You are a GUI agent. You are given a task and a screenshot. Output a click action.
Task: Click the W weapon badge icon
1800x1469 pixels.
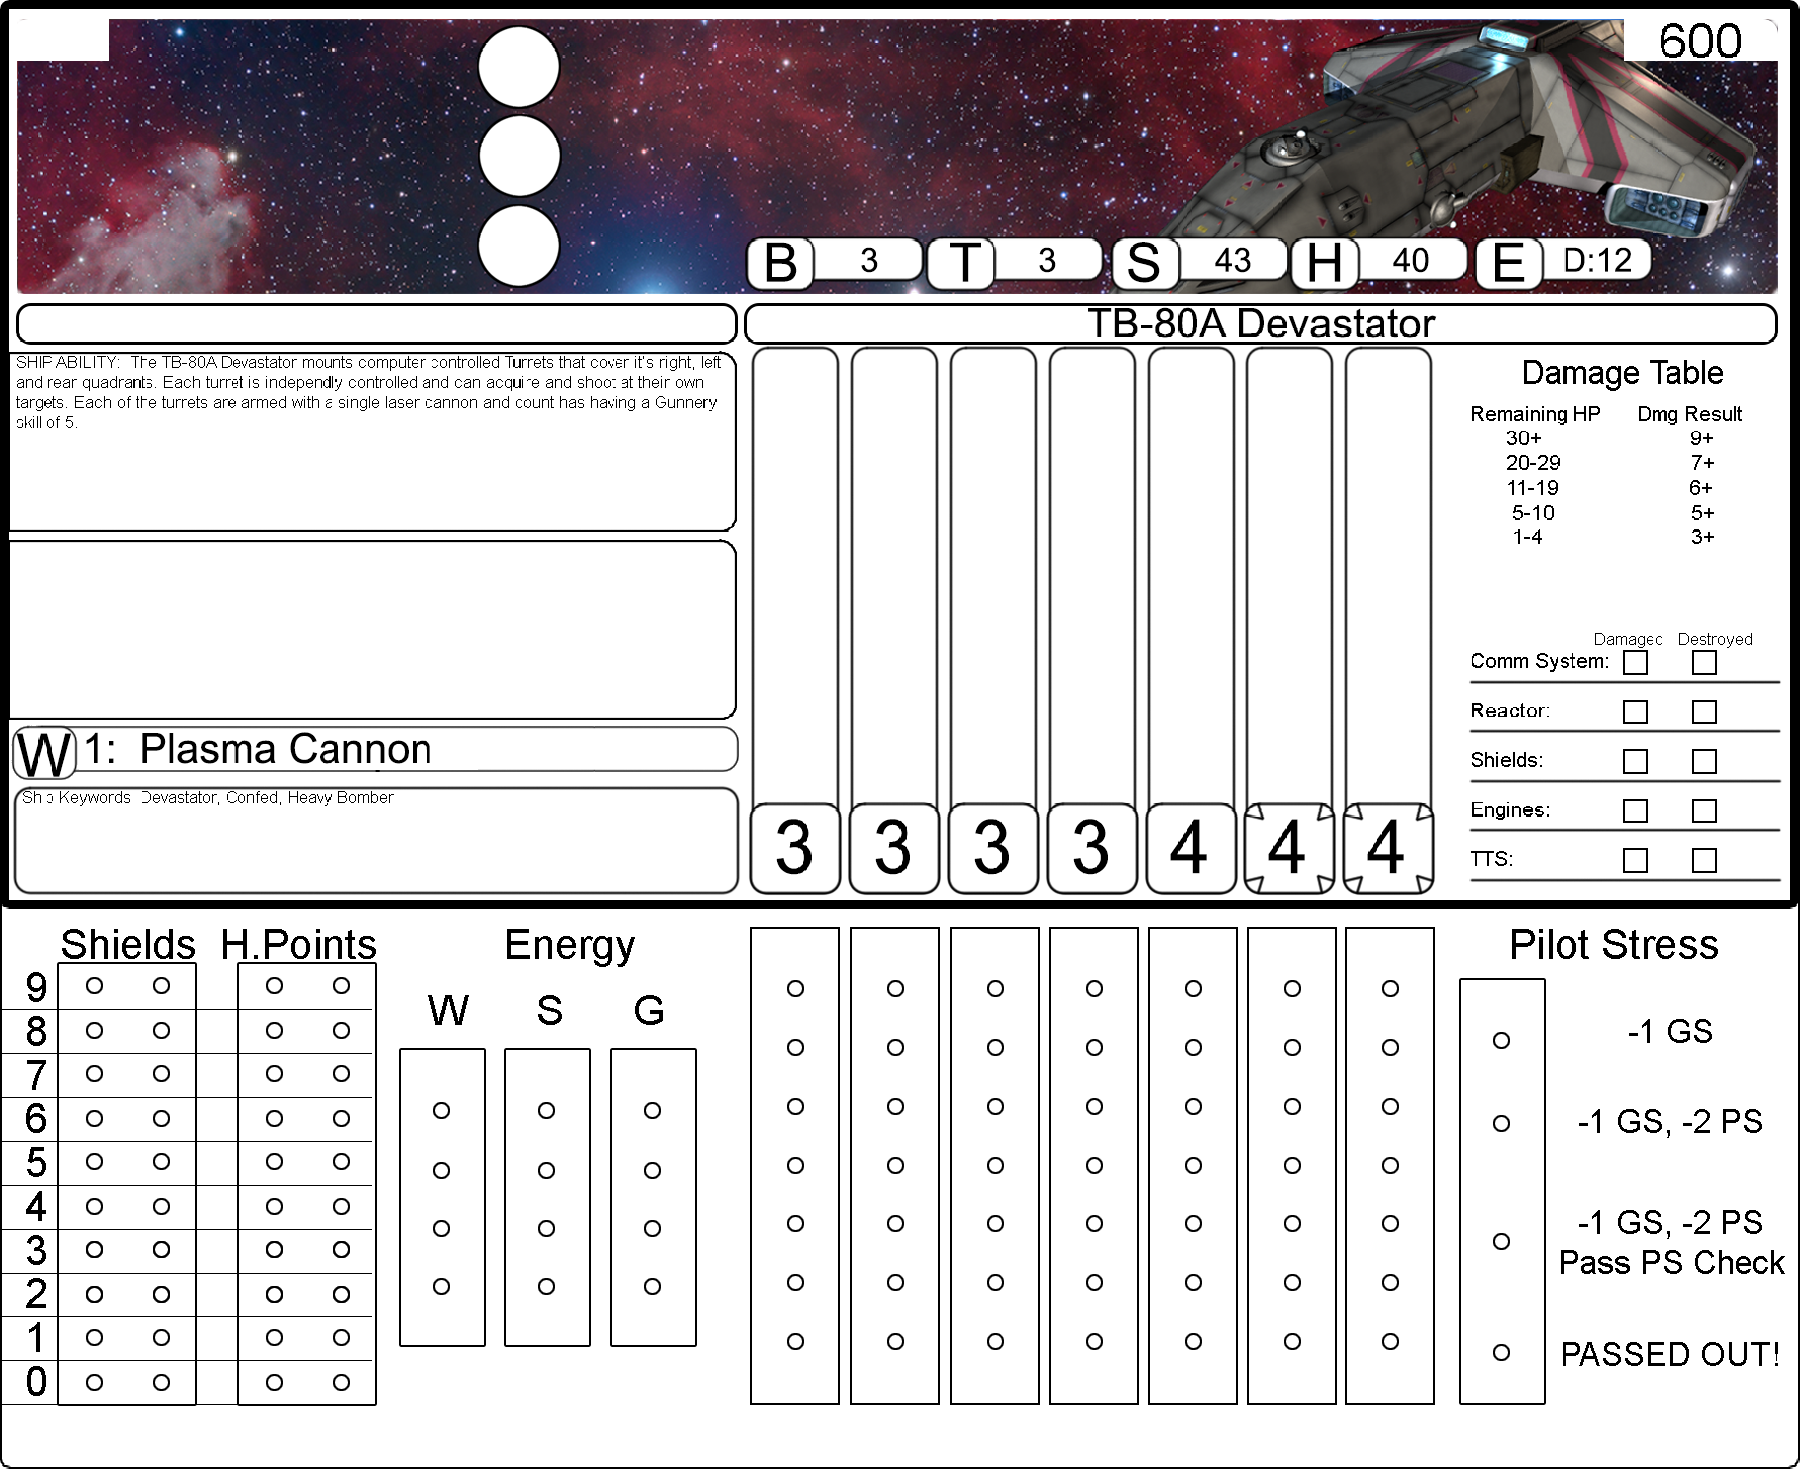coord(45,753)
